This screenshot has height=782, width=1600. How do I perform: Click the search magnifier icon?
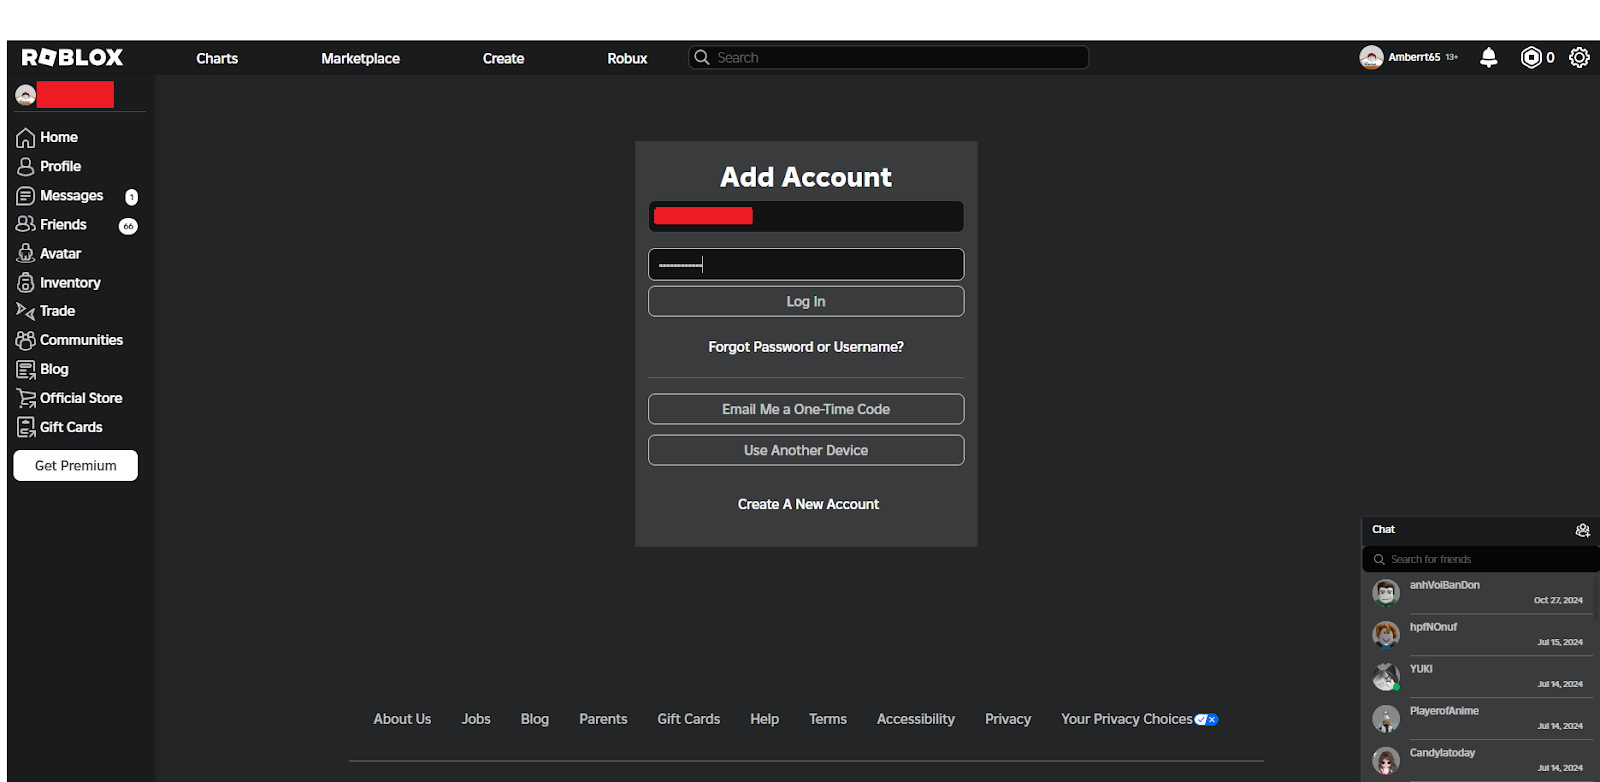[702, 57]
